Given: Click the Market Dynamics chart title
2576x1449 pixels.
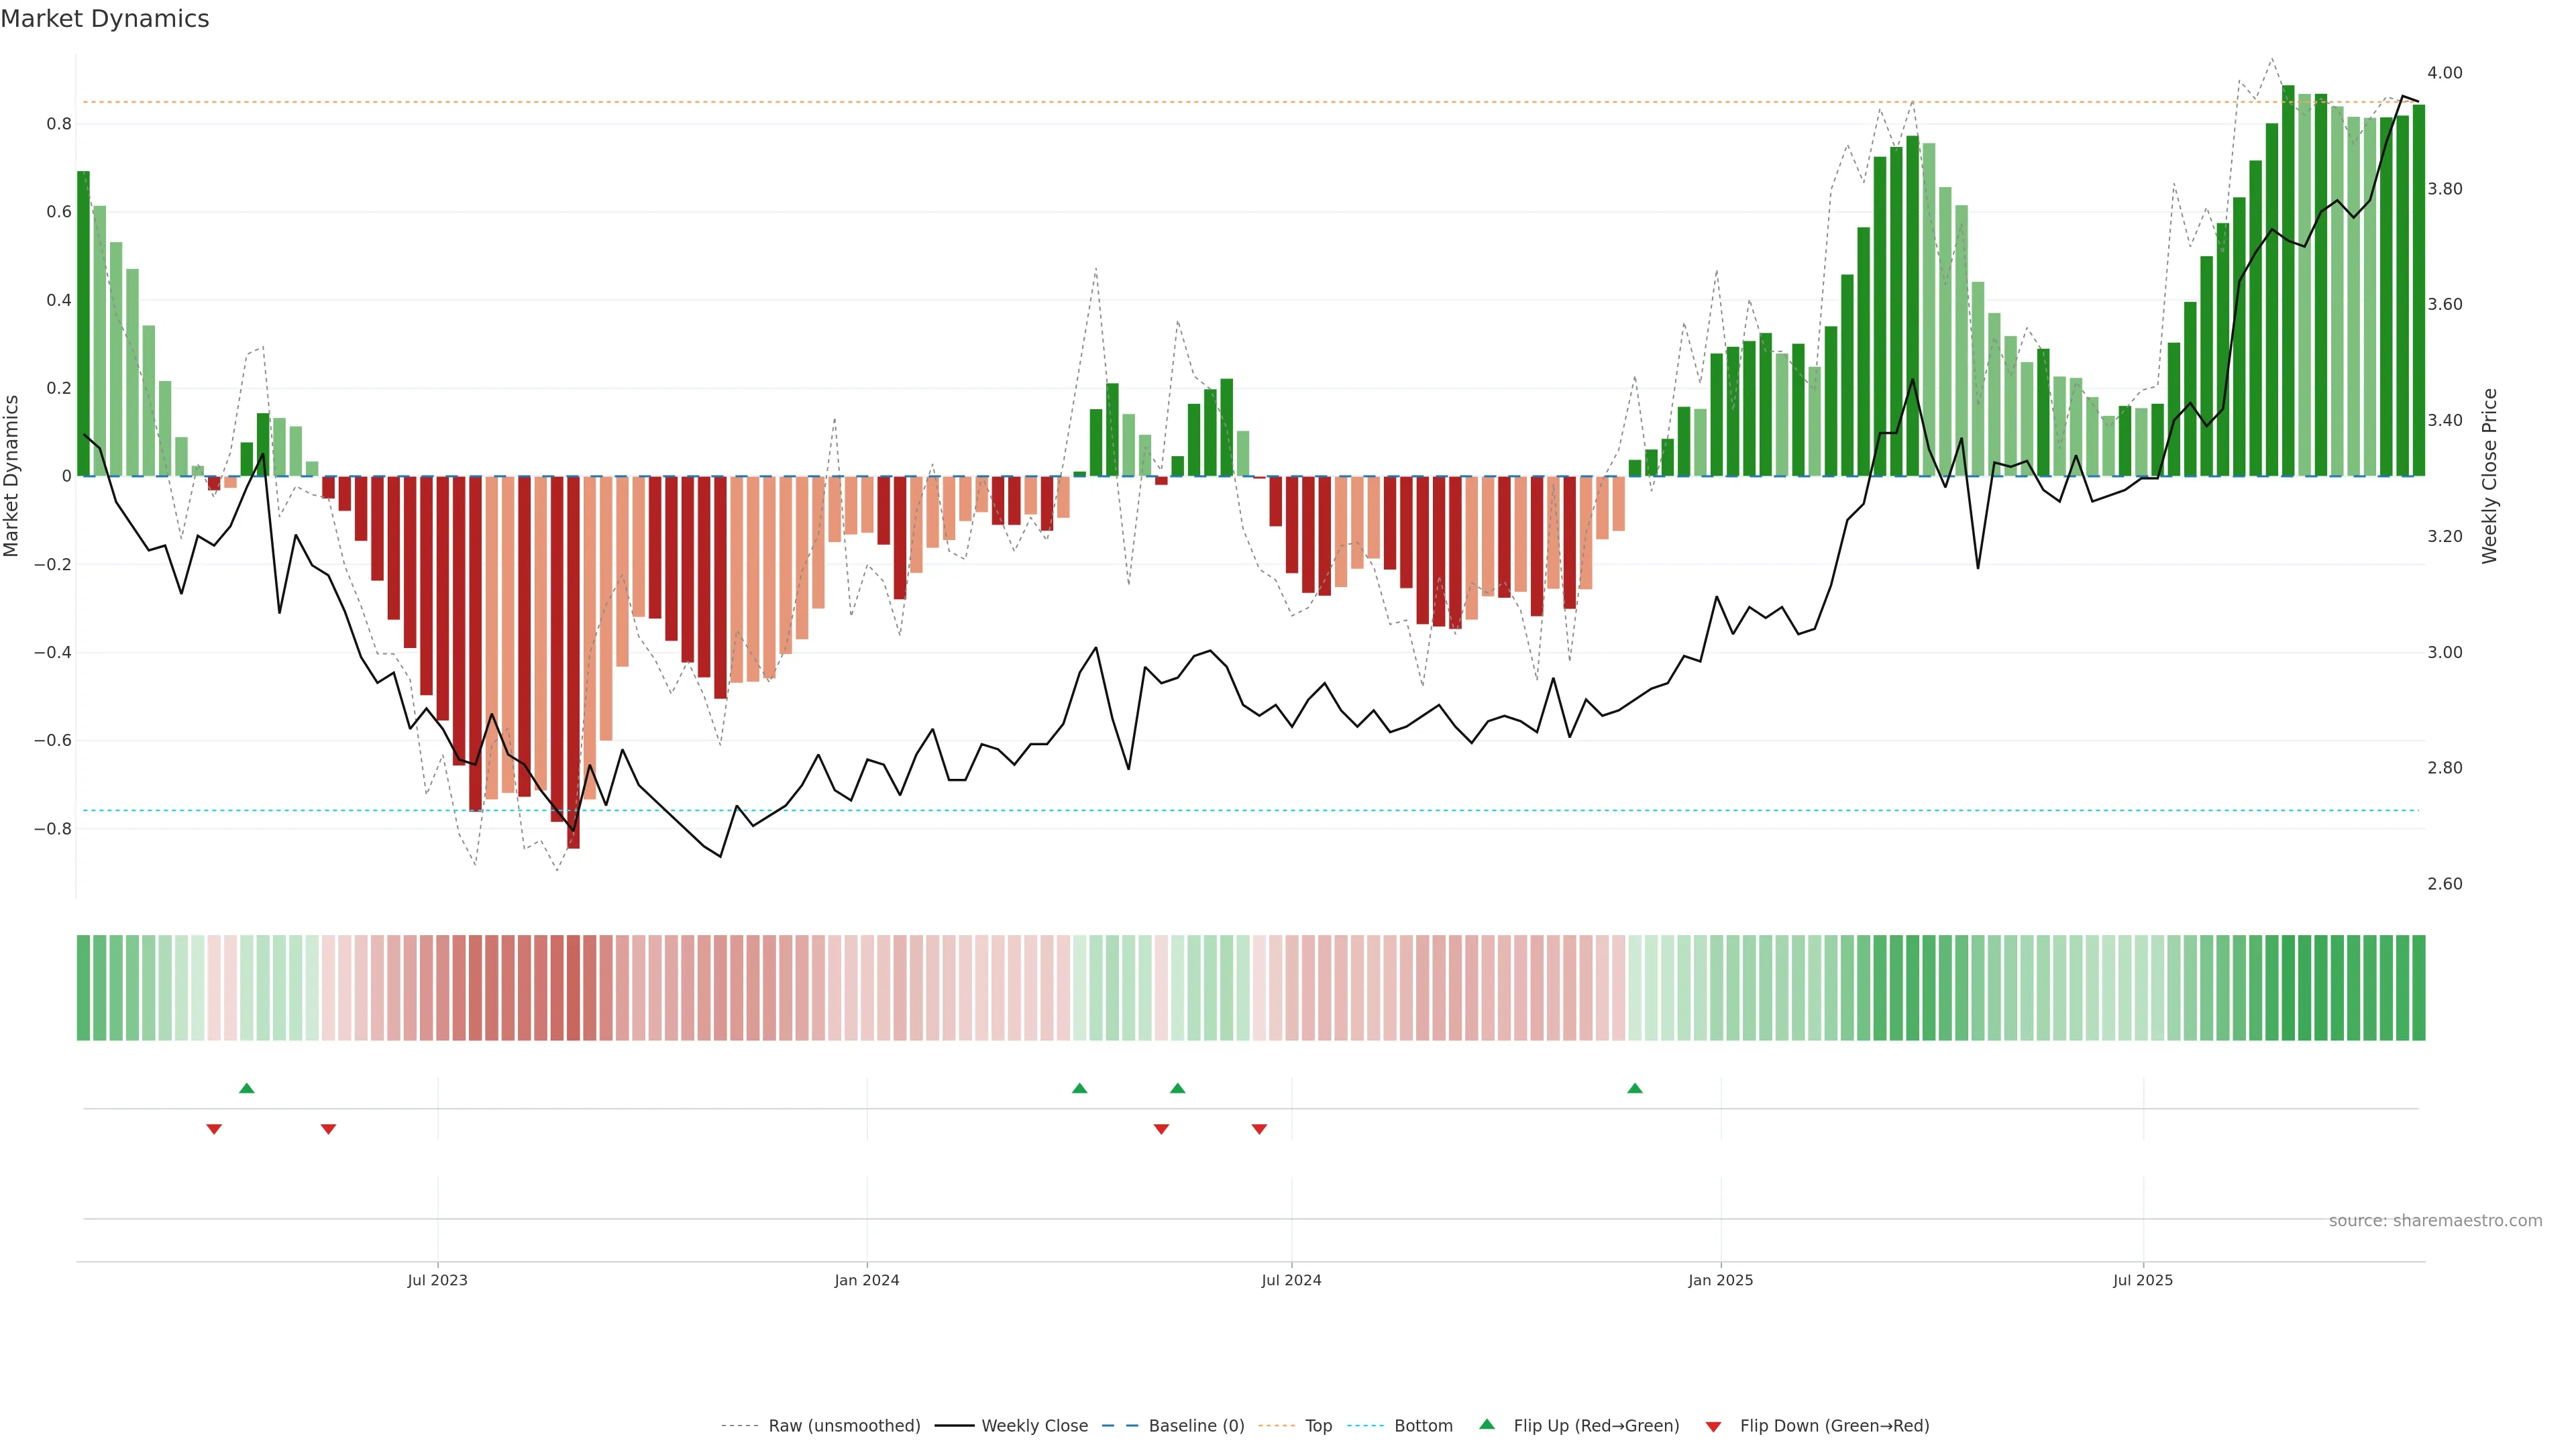Looking at the screenshot, I should pos(105,19).
